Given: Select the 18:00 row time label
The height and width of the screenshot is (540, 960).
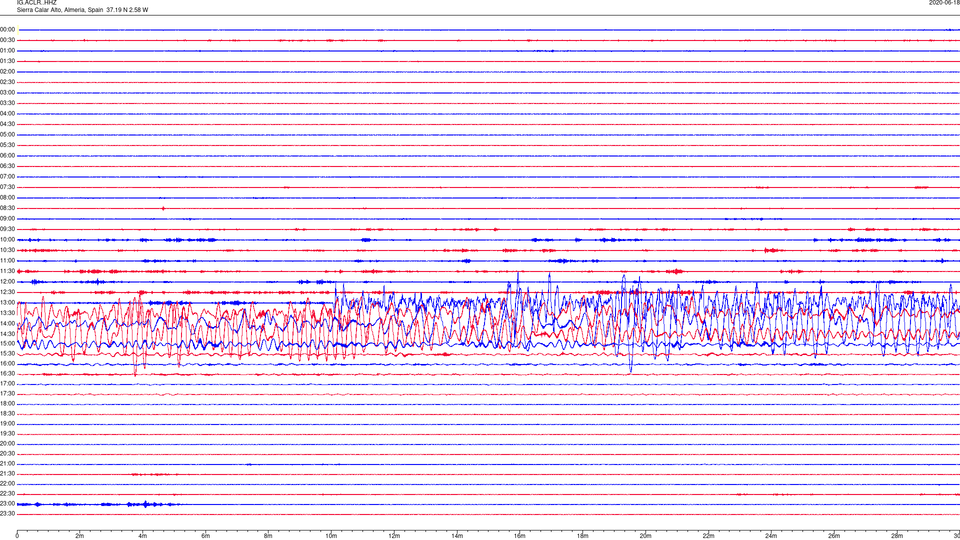Looking at the screenshot, I should [x=7, y=404].
